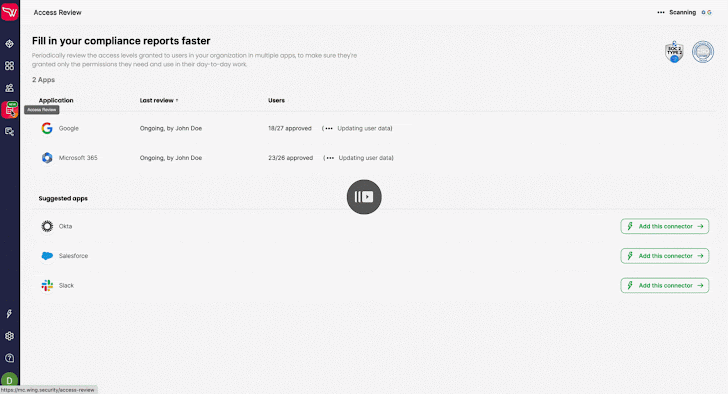Screen dimensions: 728x394
Task: Open the lightning connectors sidebar icon
Action: (9, 314)
